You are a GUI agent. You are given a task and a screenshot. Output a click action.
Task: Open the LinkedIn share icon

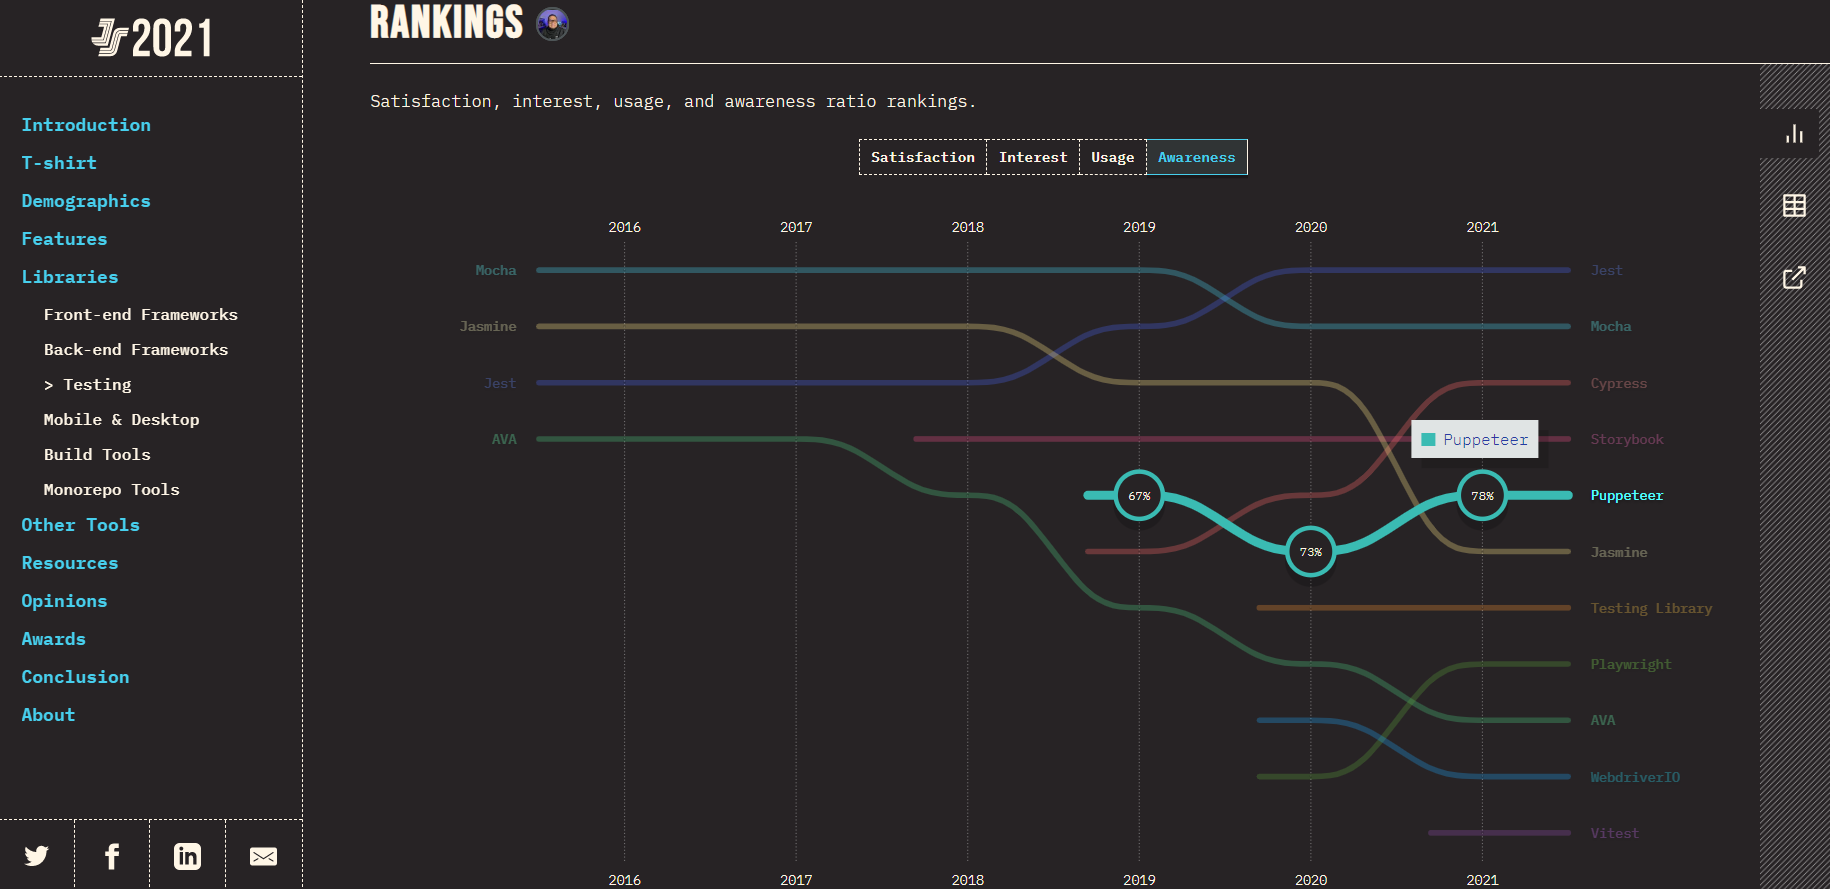coord(187,856)
